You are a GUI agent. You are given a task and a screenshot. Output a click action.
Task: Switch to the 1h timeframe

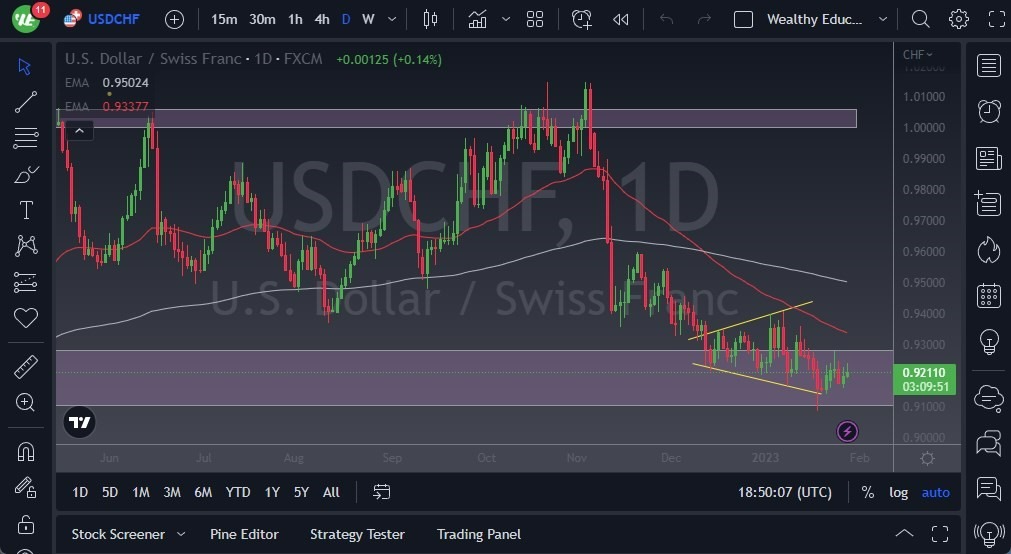pos(295,19)
